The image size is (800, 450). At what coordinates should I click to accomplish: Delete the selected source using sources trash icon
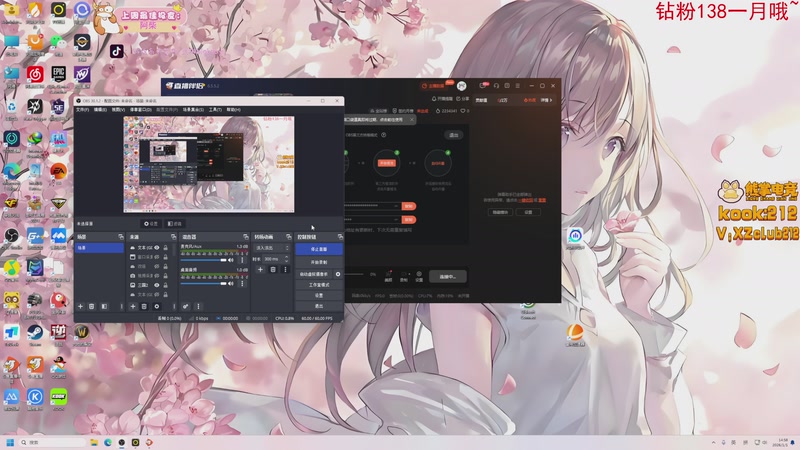(144, 307)
